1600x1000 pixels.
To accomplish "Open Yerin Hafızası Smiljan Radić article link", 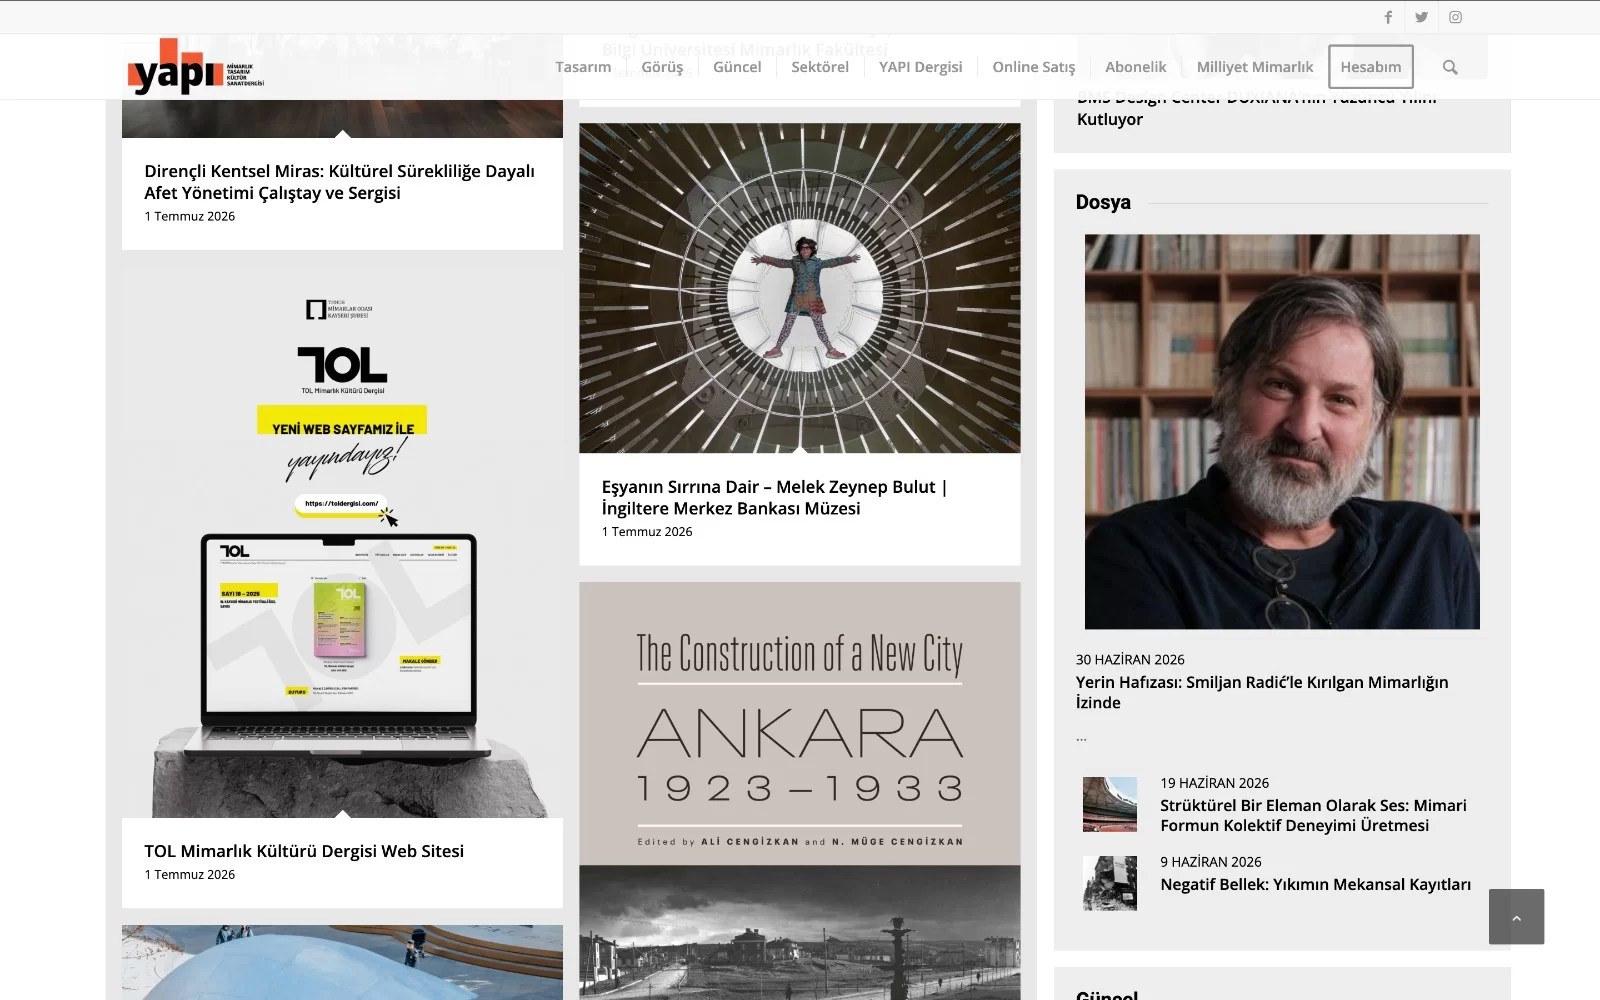I will tap(1262, 692).
